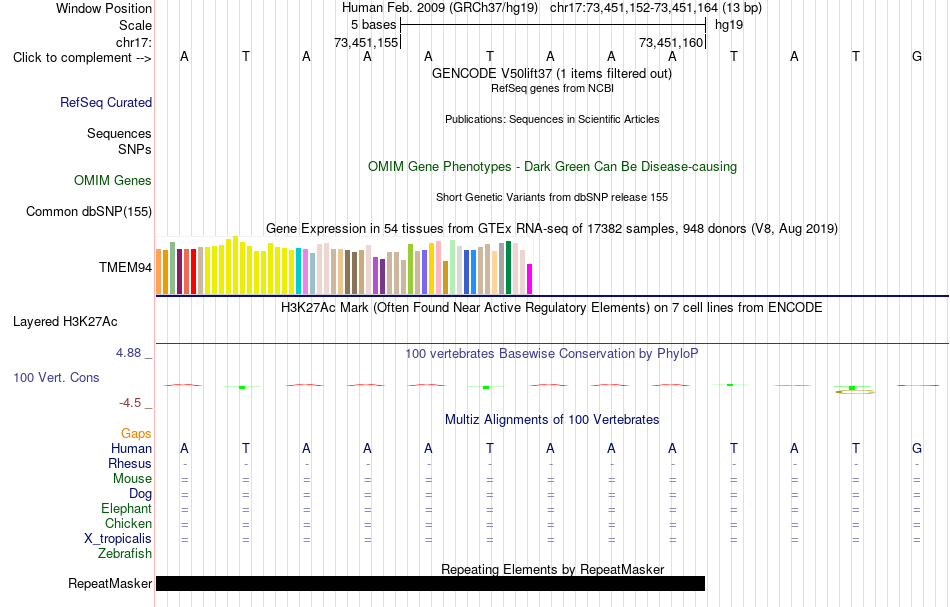Click the black RepeatMasker element bar

pos(430,583)
